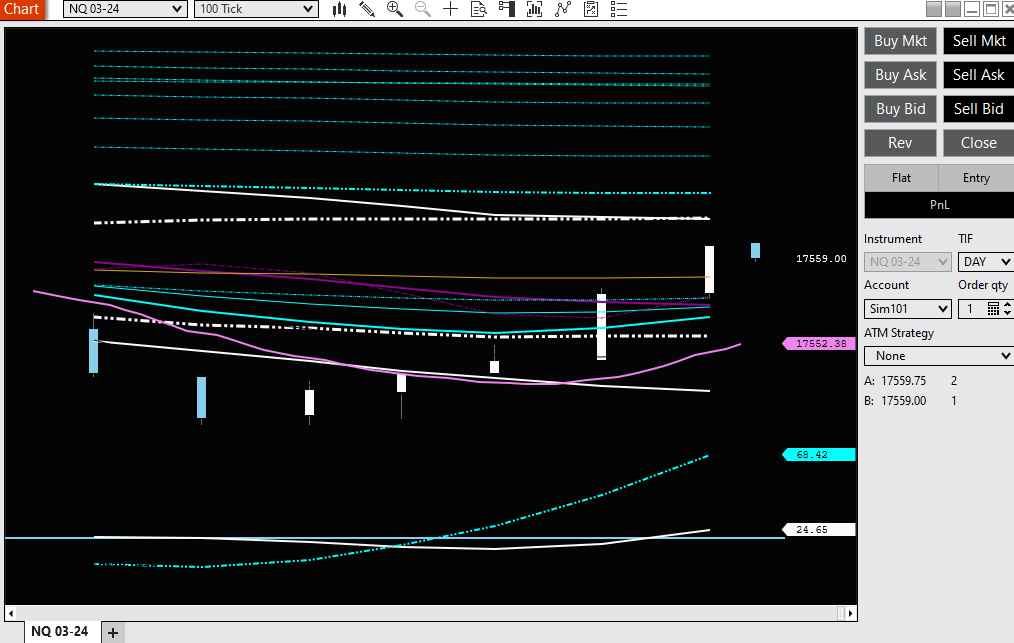Viewport: 1014px width, 643px height.
Task: Click the Entry price cell
Action: [976, 178]
